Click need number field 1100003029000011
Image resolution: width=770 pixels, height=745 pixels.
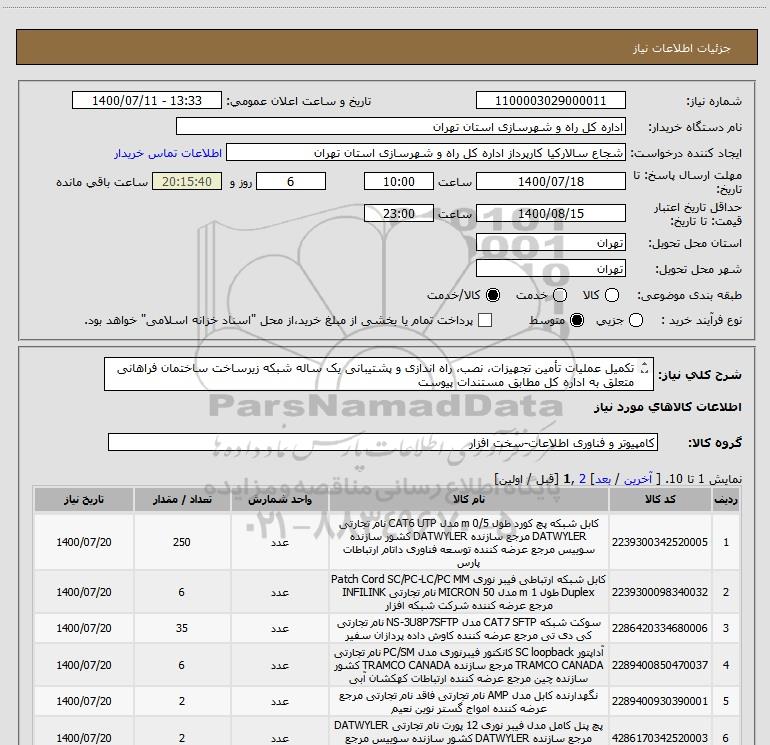[550, 100]
